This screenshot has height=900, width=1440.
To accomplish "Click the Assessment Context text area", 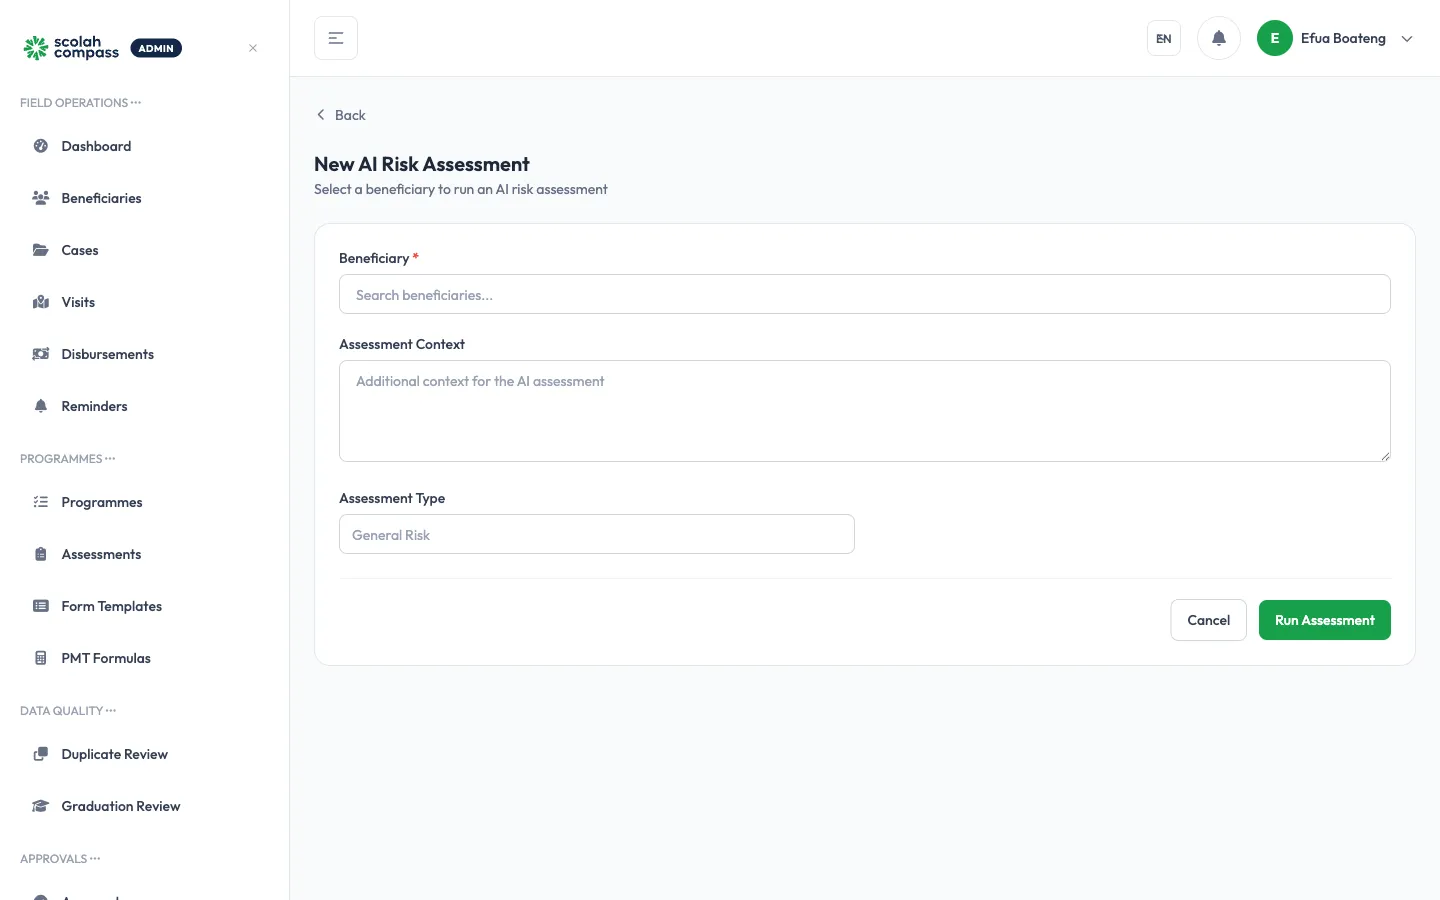I will tap(865, 411).
